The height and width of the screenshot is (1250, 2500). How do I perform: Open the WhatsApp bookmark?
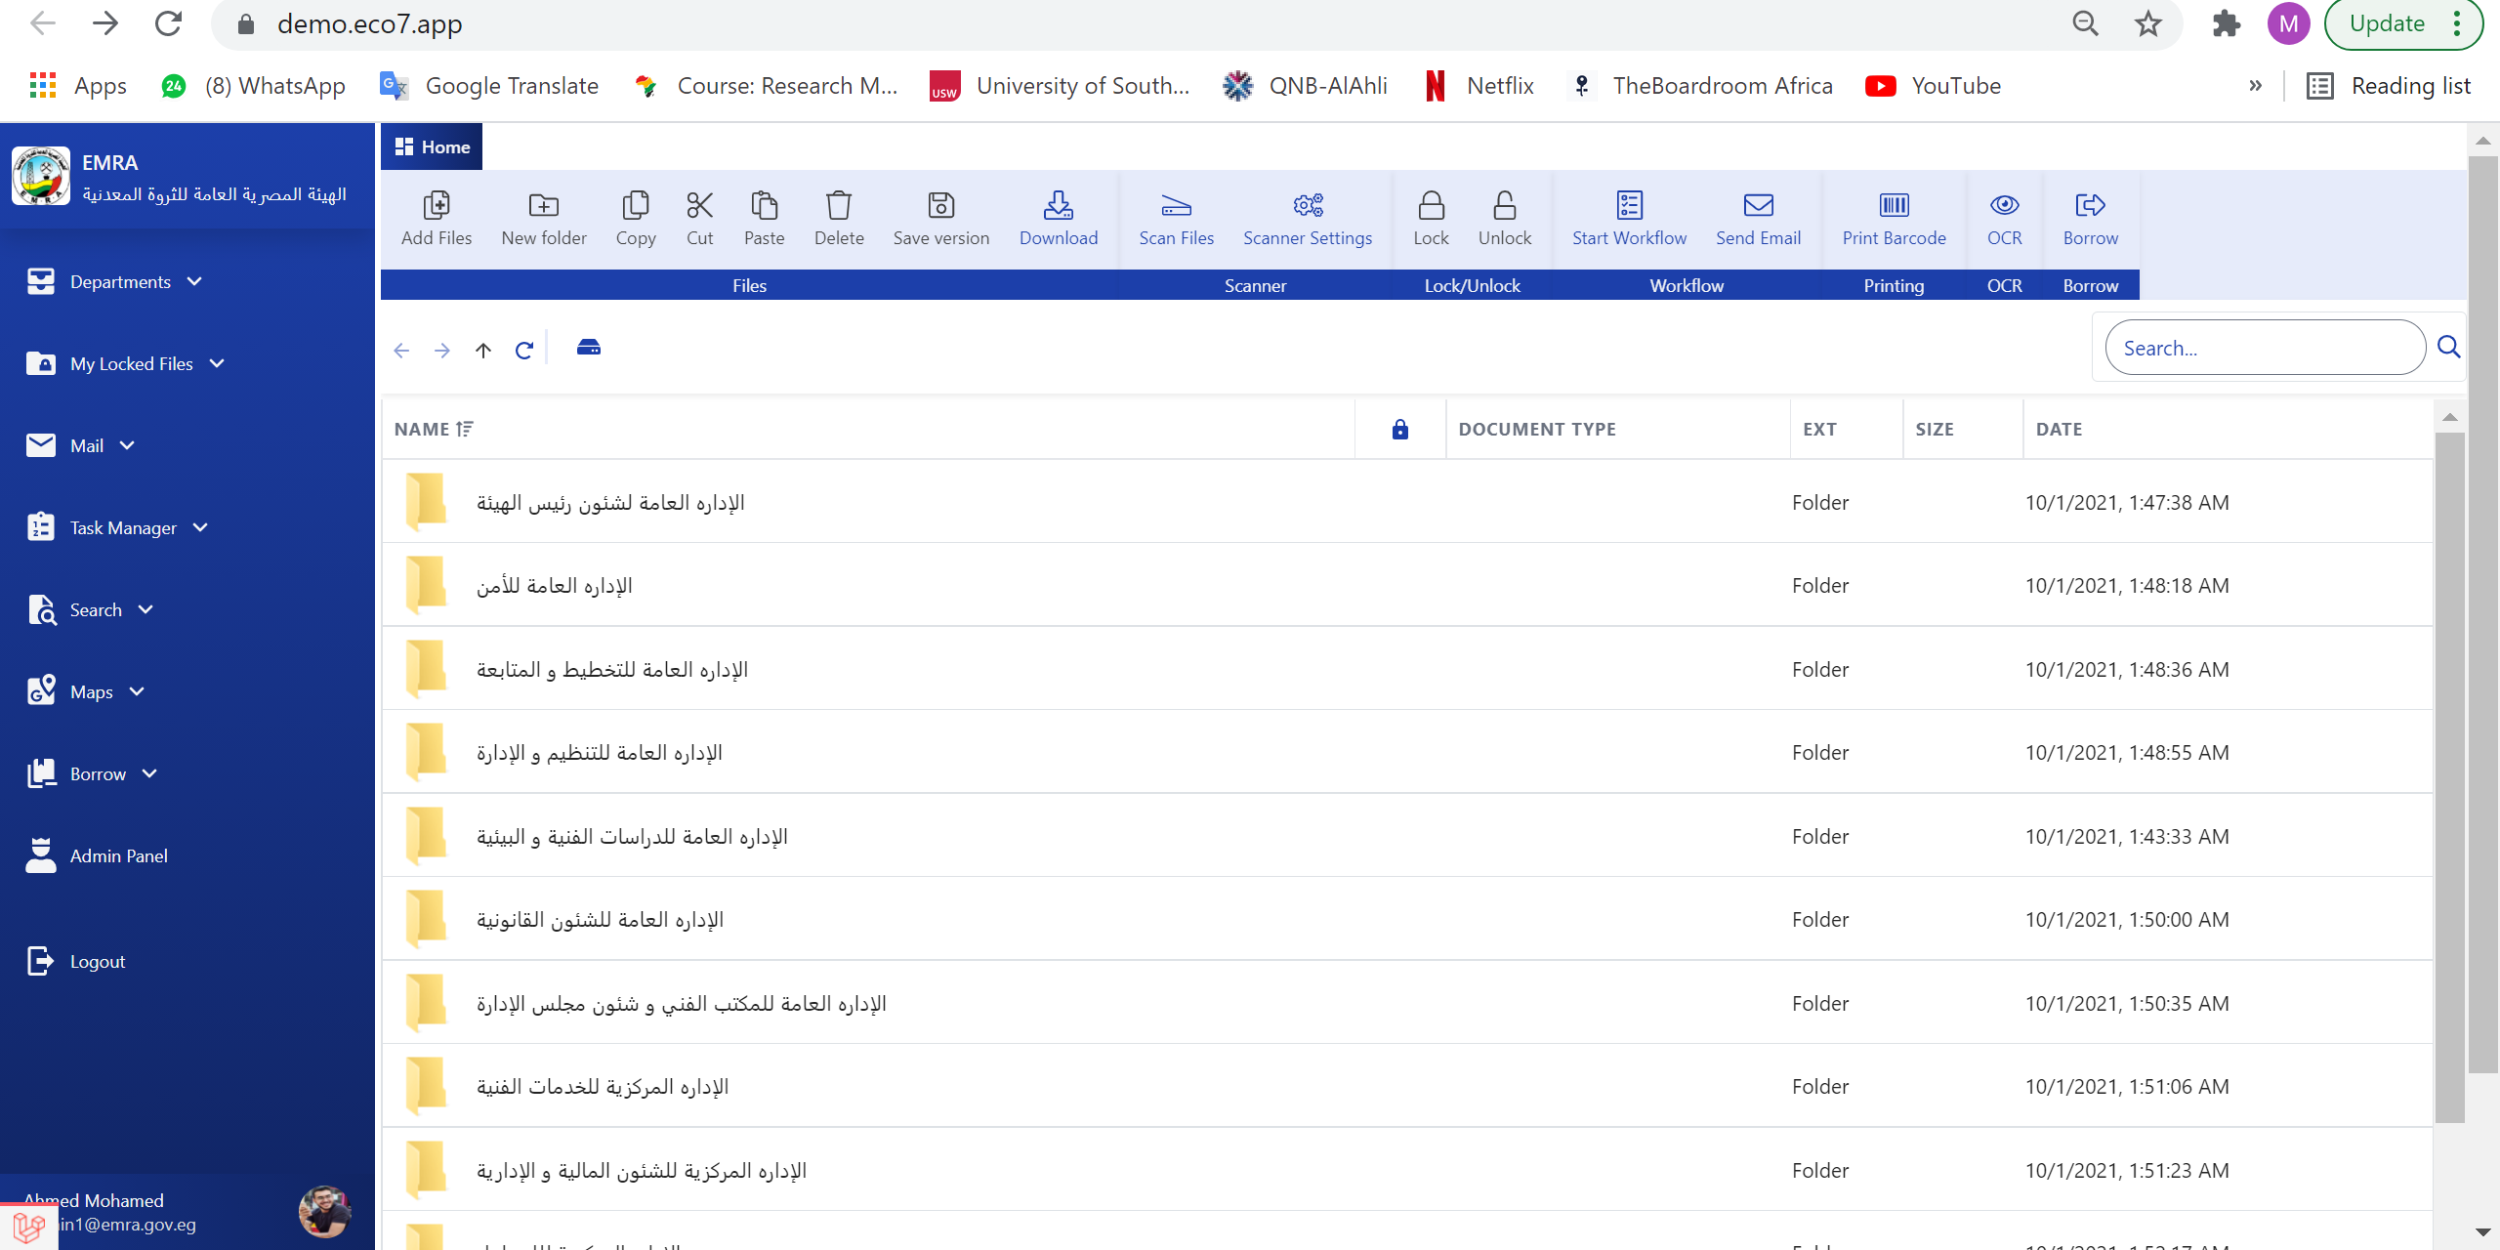pos(253,86)
